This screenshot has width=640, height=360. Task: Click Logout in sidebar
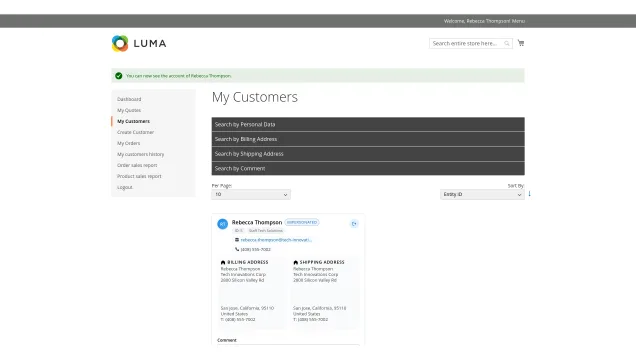pos(125,187)
